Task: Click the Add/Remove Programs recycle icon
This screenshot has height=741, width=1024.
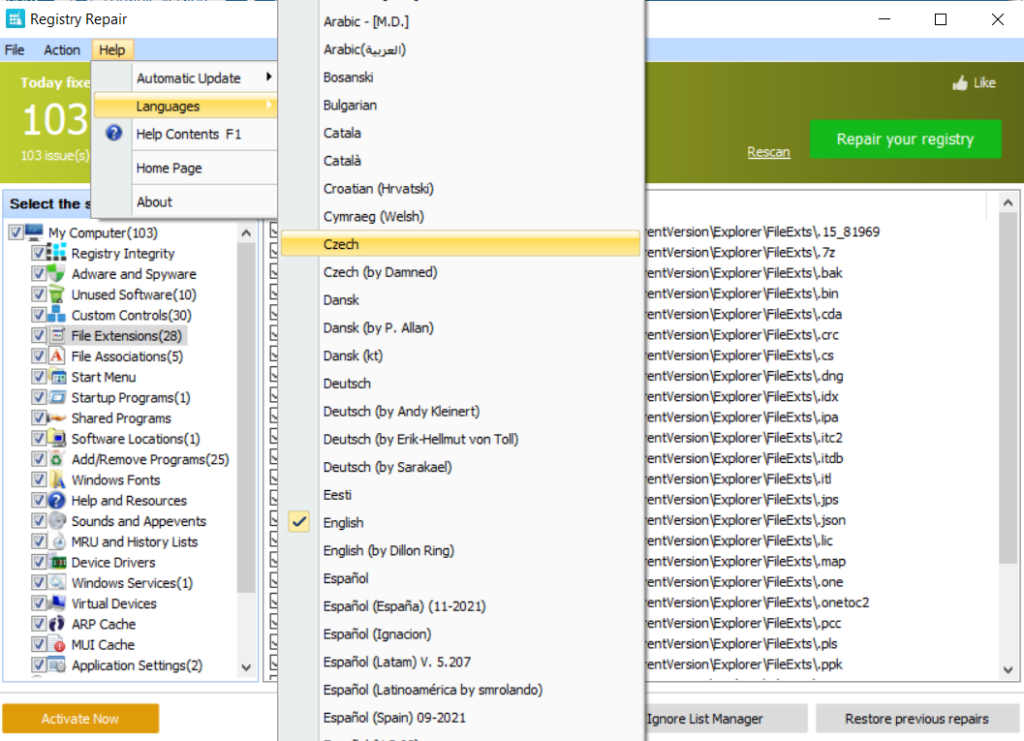Action: pyautogui.click(x=57, y=459)
